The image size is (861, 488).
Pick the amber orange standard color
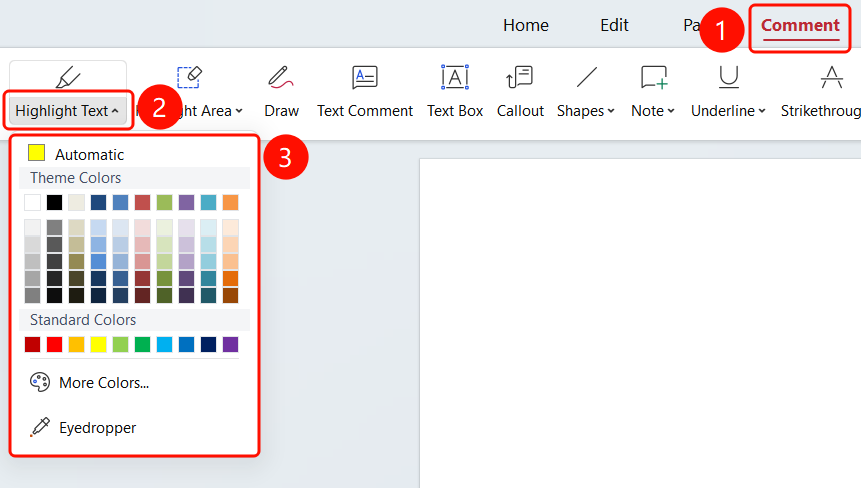point(76,344)
